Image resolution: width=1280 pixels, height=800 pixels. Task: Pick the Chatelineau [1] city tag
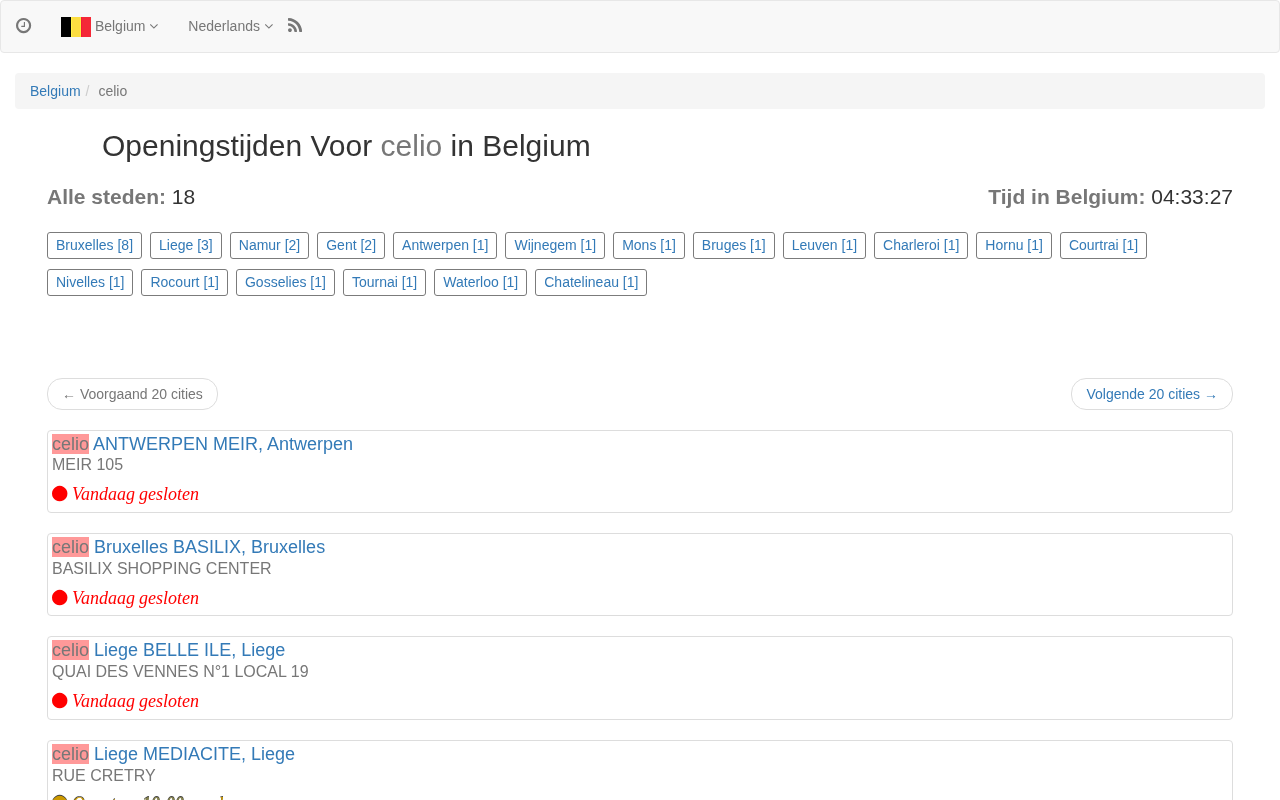(591, 282)
